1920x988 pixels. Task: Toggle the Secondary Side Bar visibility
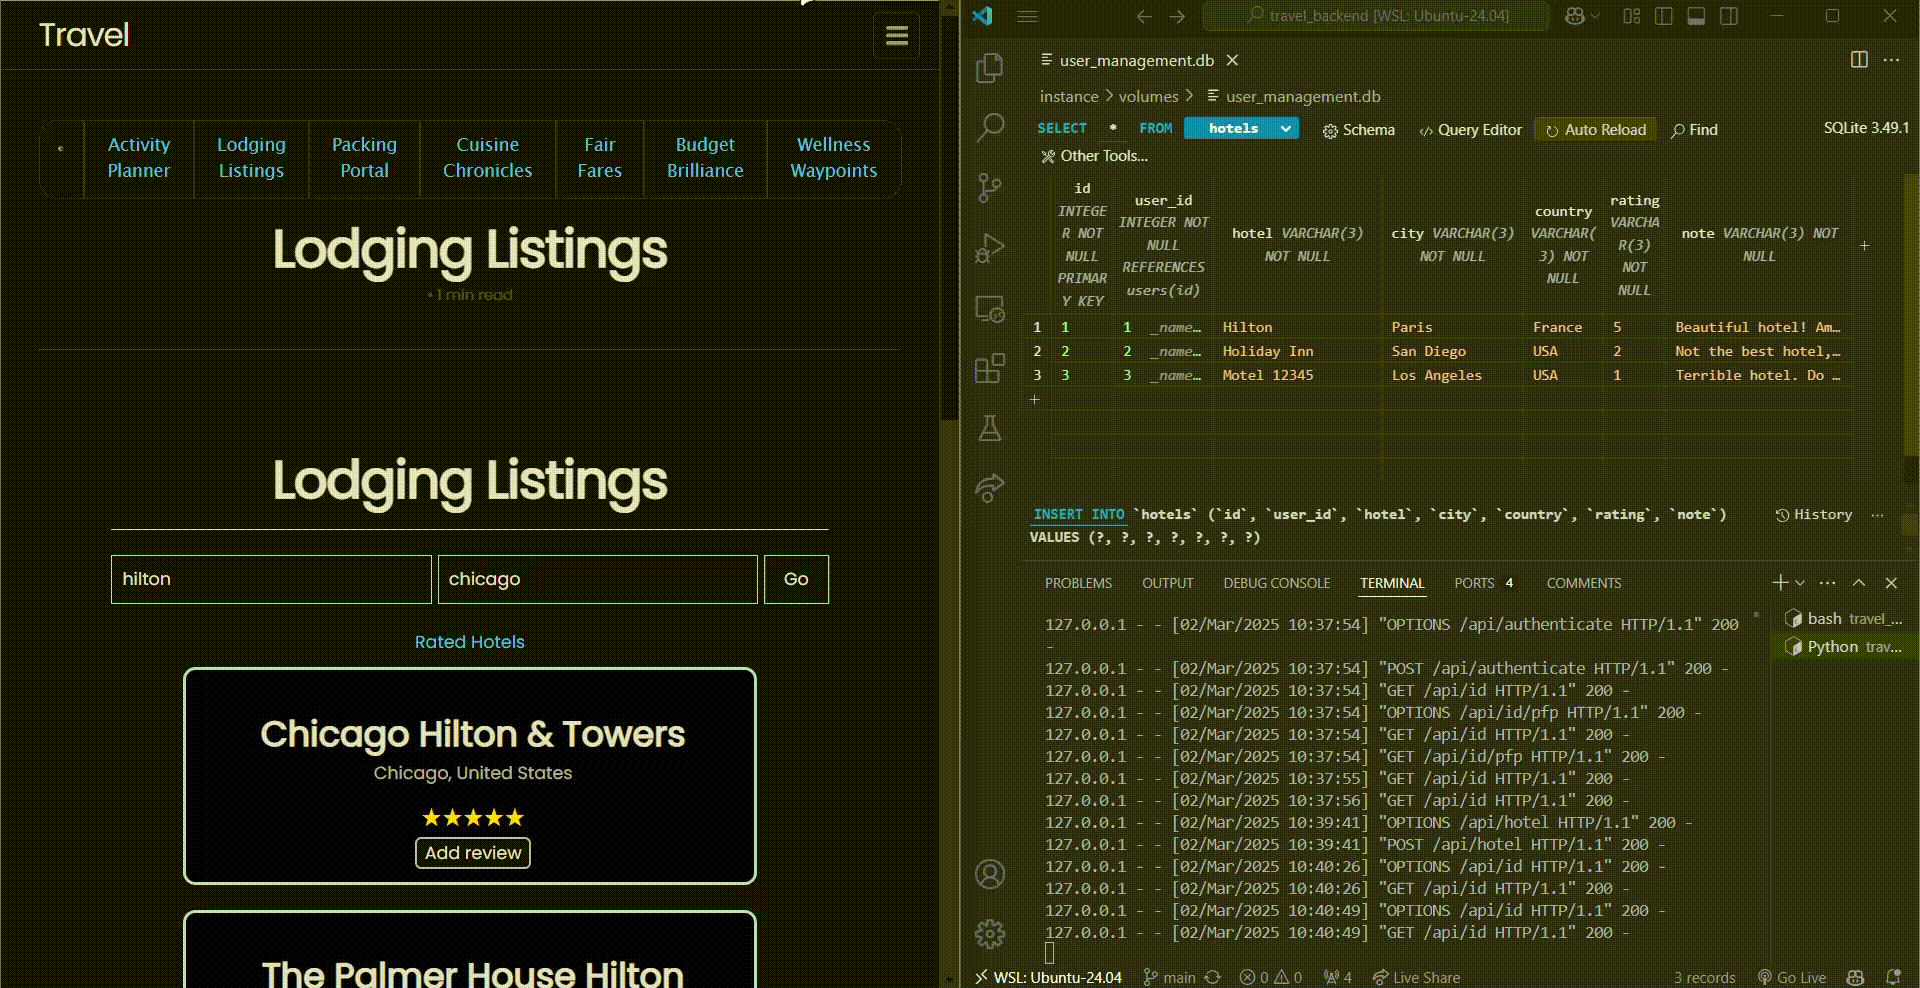click(x=1728, y=16)
